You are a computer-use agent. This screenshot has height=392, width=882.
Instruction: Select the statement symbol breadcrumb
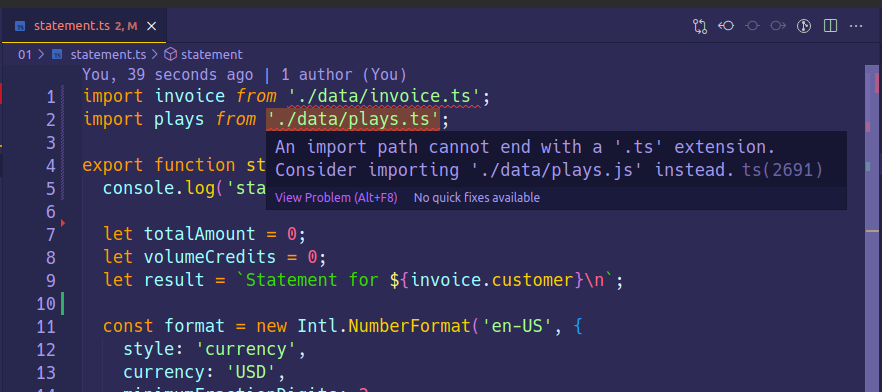[x=212, y=55]
